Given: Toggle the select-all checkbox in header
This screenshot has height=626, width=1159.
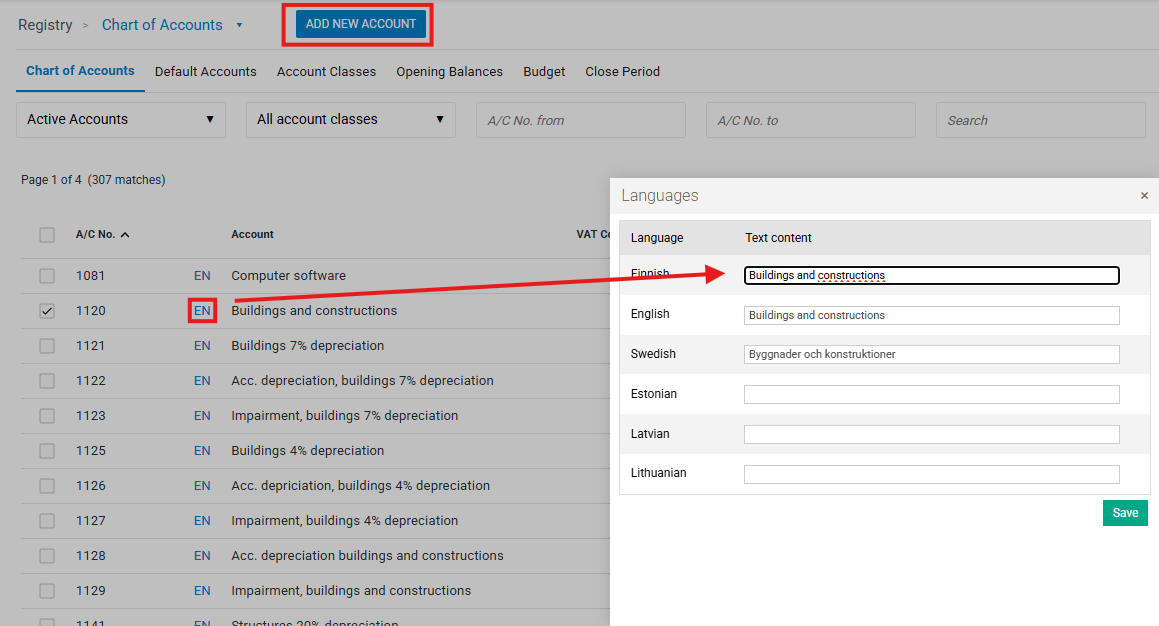Looking at the screenshot, I should pyautogui.click(x=47, y=235).
